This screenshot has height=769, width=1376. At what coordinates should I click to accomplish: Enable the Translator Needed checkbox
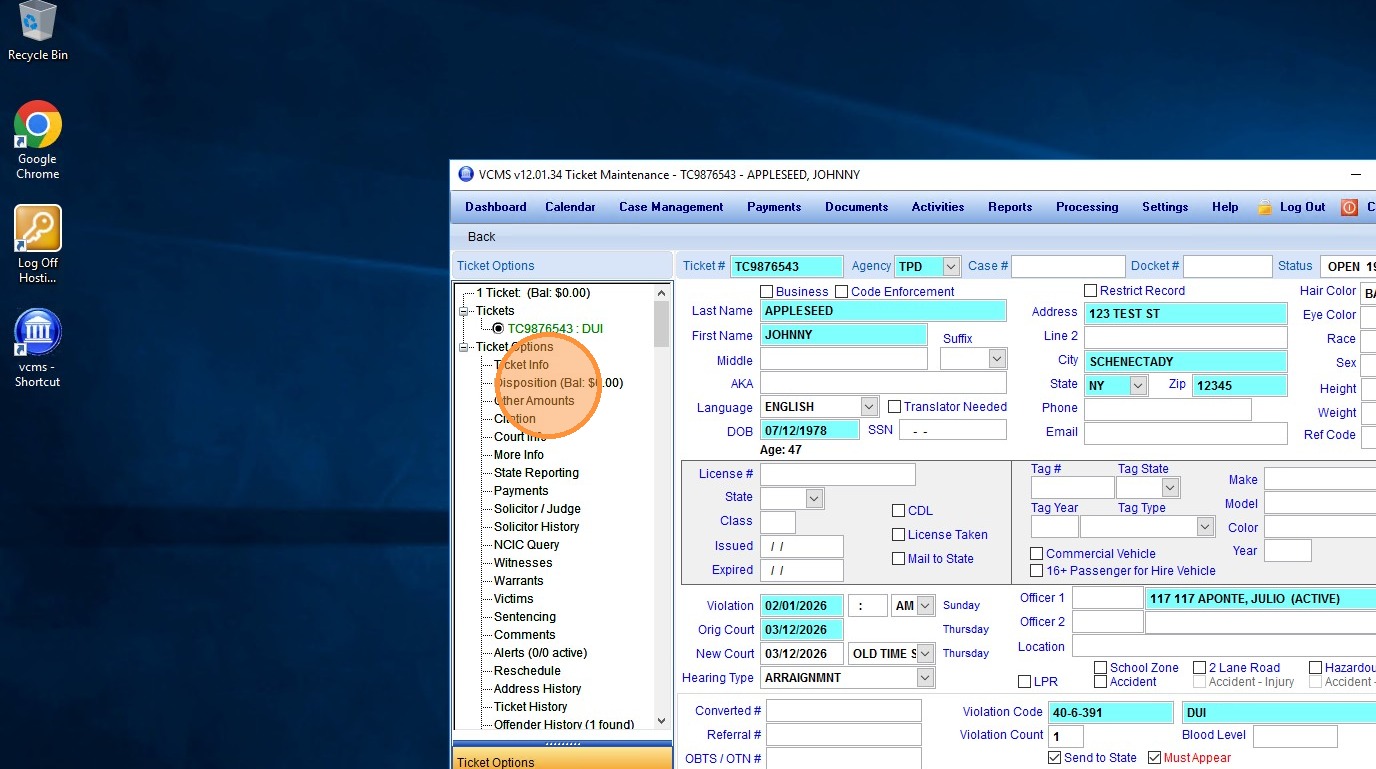(895, 407)
